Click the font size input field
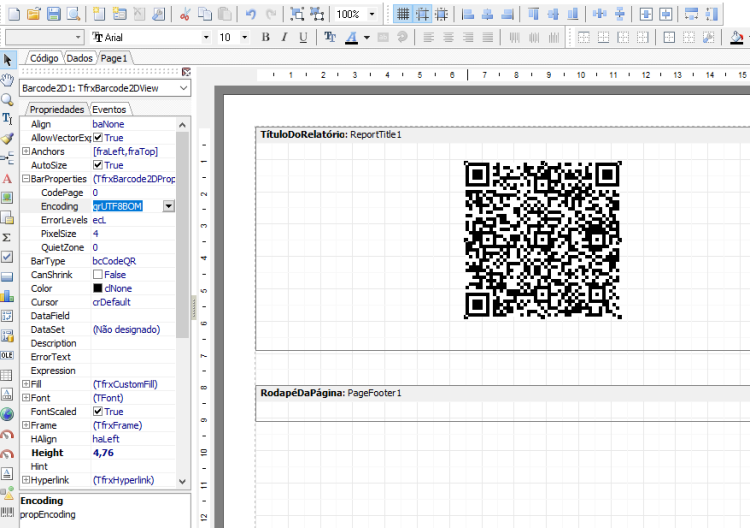This screenshot has height=528, width=750. pyautogui.click(x=229, y=37)
